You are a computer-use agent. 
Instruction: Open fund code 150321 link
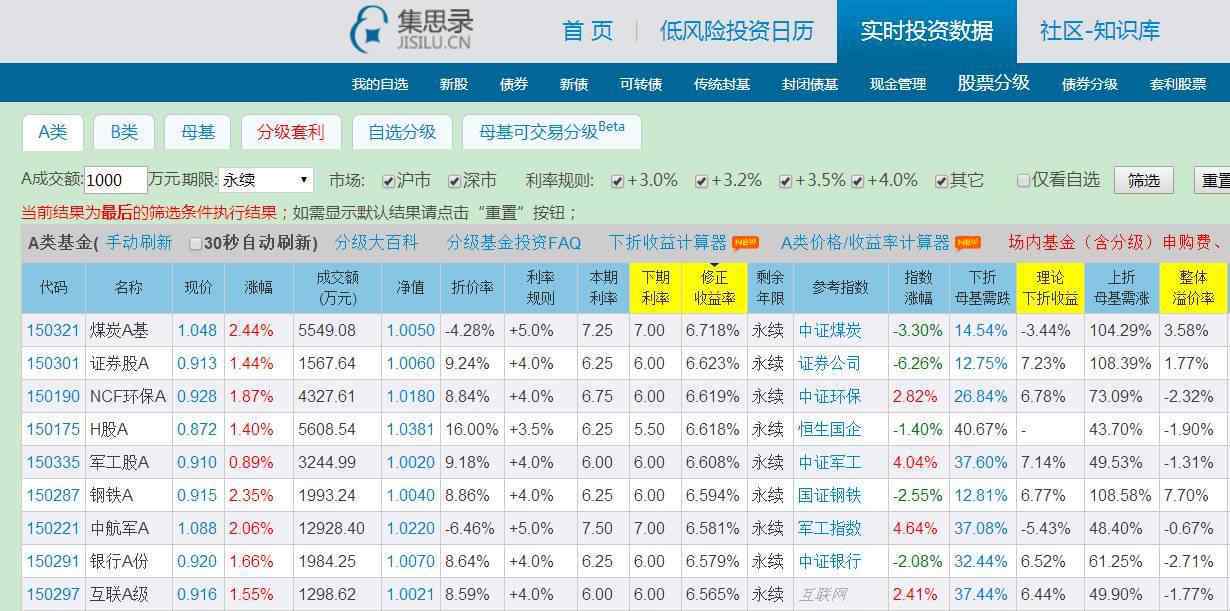pos(52,331)
